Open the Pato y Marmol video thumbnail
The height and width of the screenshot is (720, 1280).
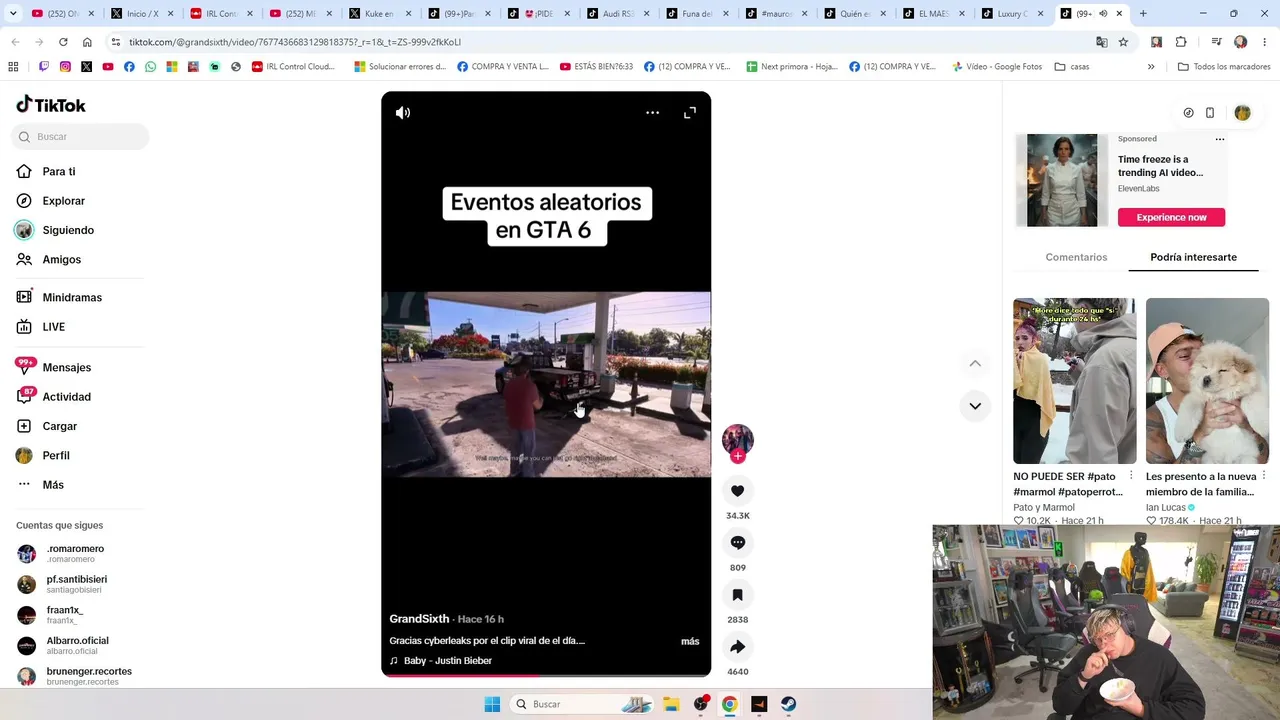tap(1074, 381)
